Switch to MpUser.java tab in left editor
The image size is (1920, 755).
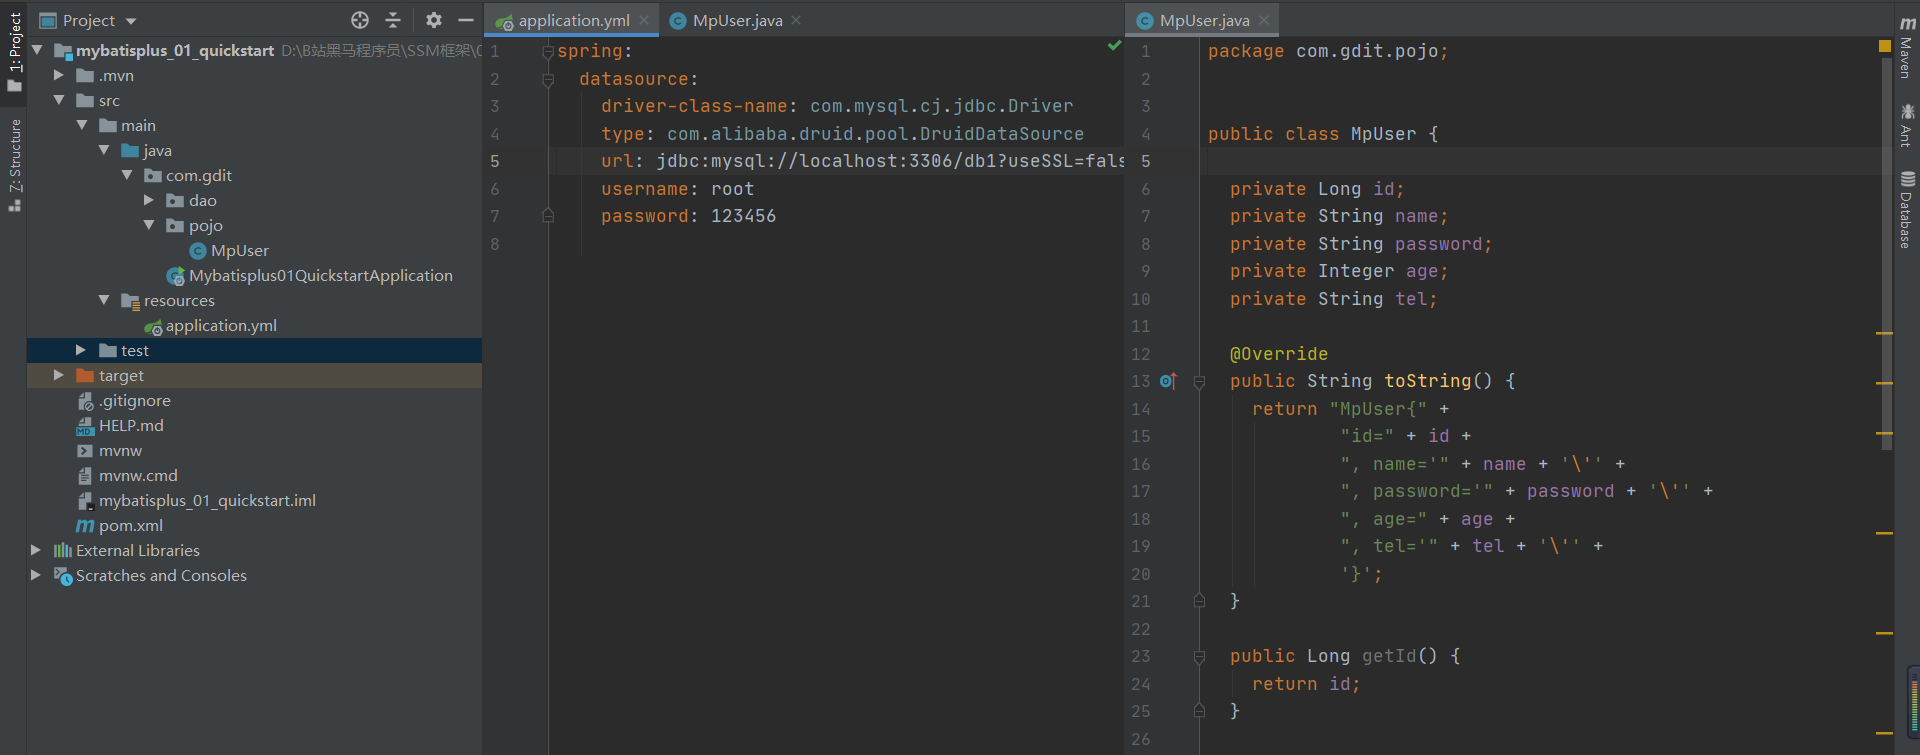point(736,20)
